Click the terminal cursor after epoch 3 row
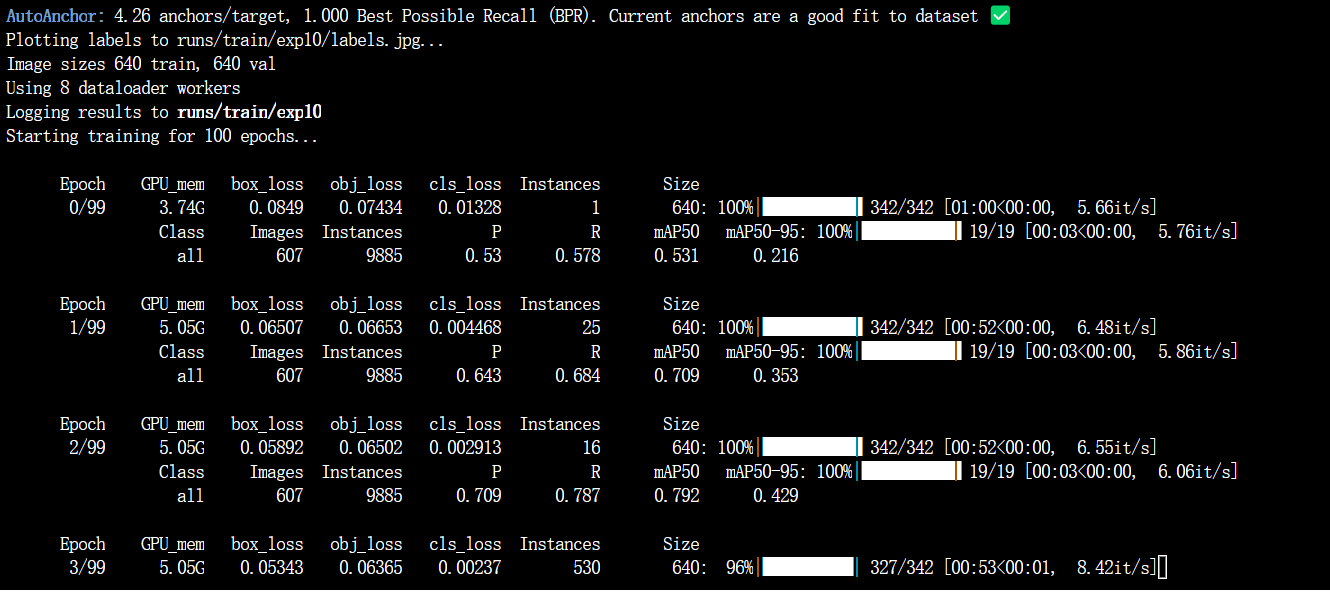The height and width of the screenshot is (592, 1330). coord(1163,567)
